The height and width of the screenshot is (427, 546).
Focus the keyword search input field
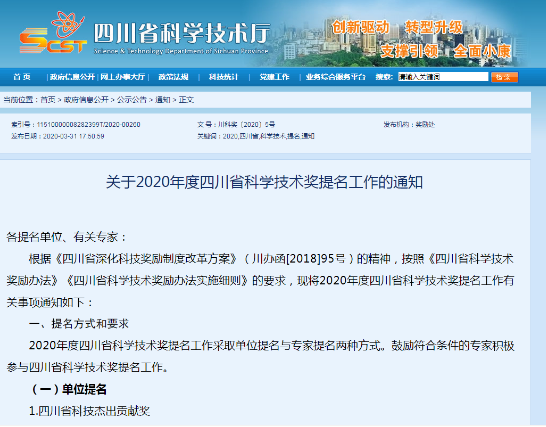point(443,77)
